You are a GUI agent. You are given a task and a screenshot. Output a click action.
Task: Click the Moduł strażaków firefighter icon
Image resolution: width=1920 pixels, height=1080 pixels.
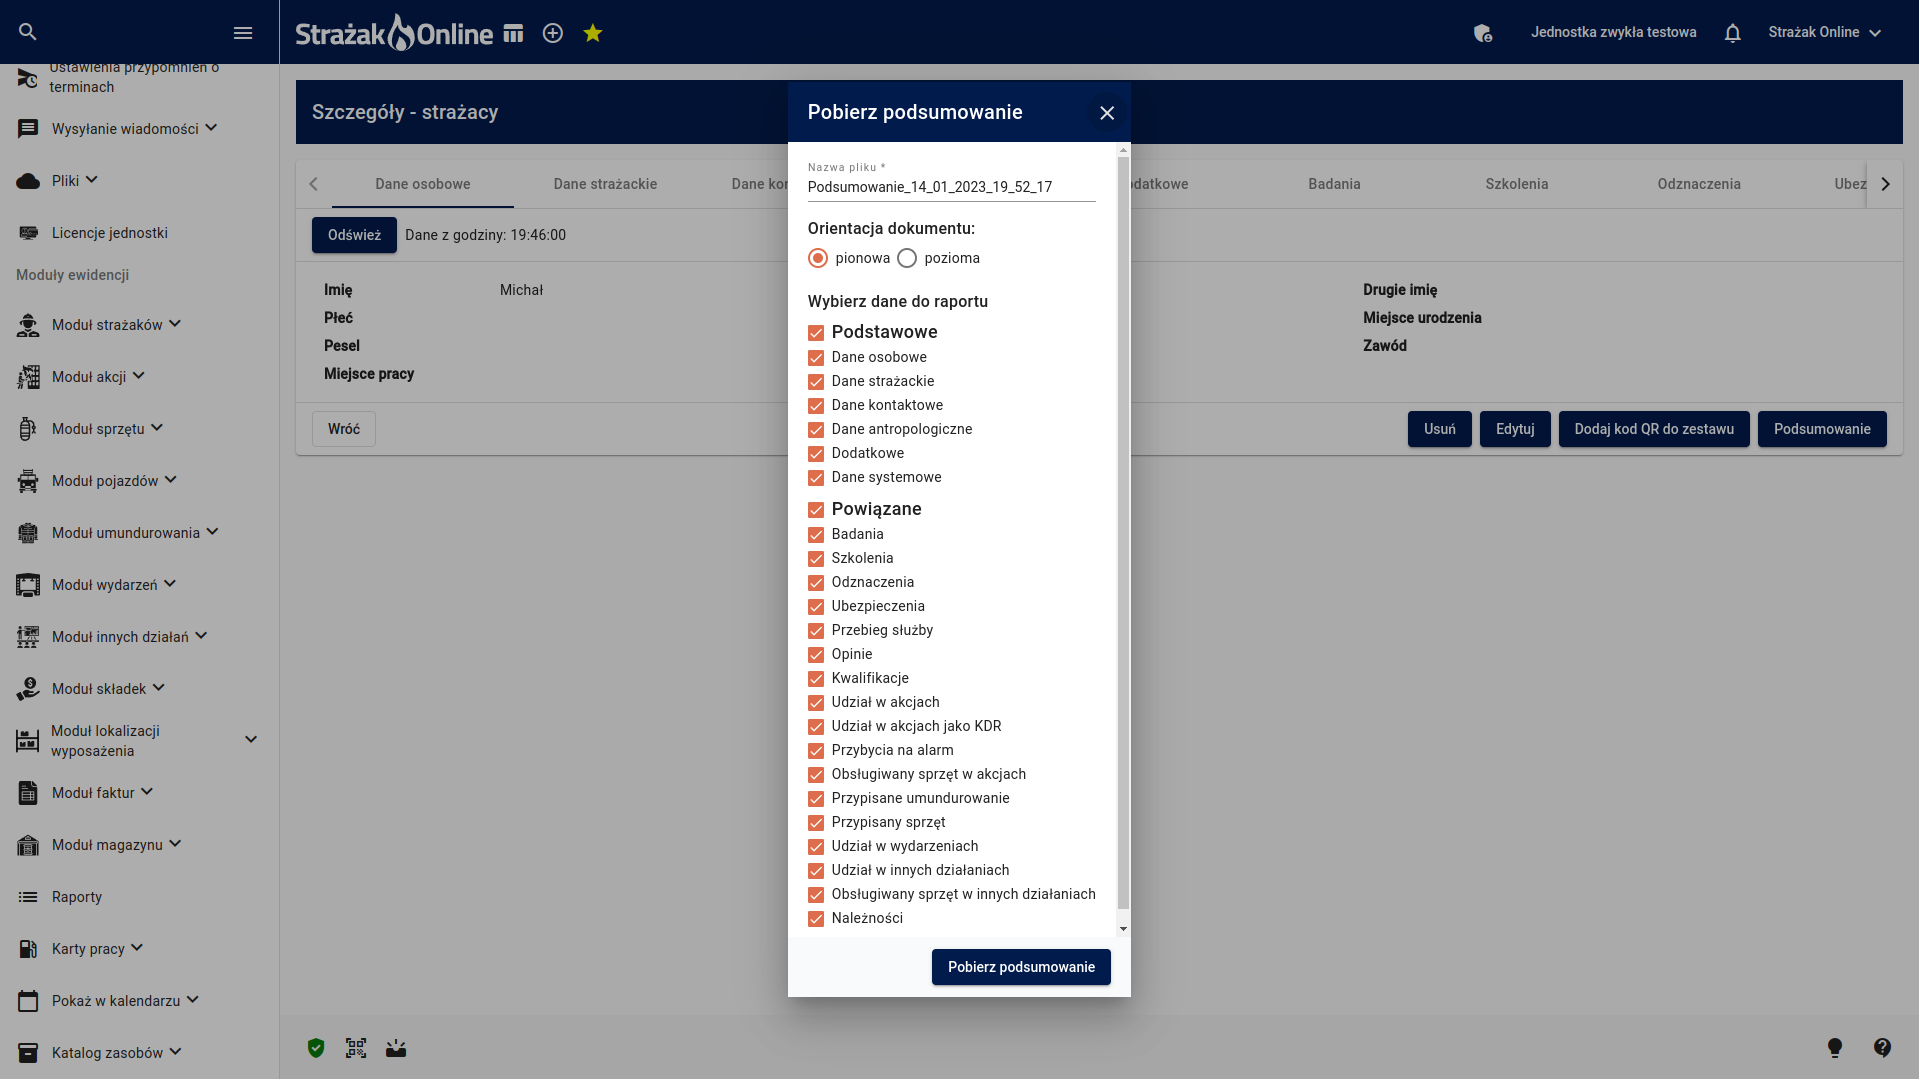coord(28,325)
